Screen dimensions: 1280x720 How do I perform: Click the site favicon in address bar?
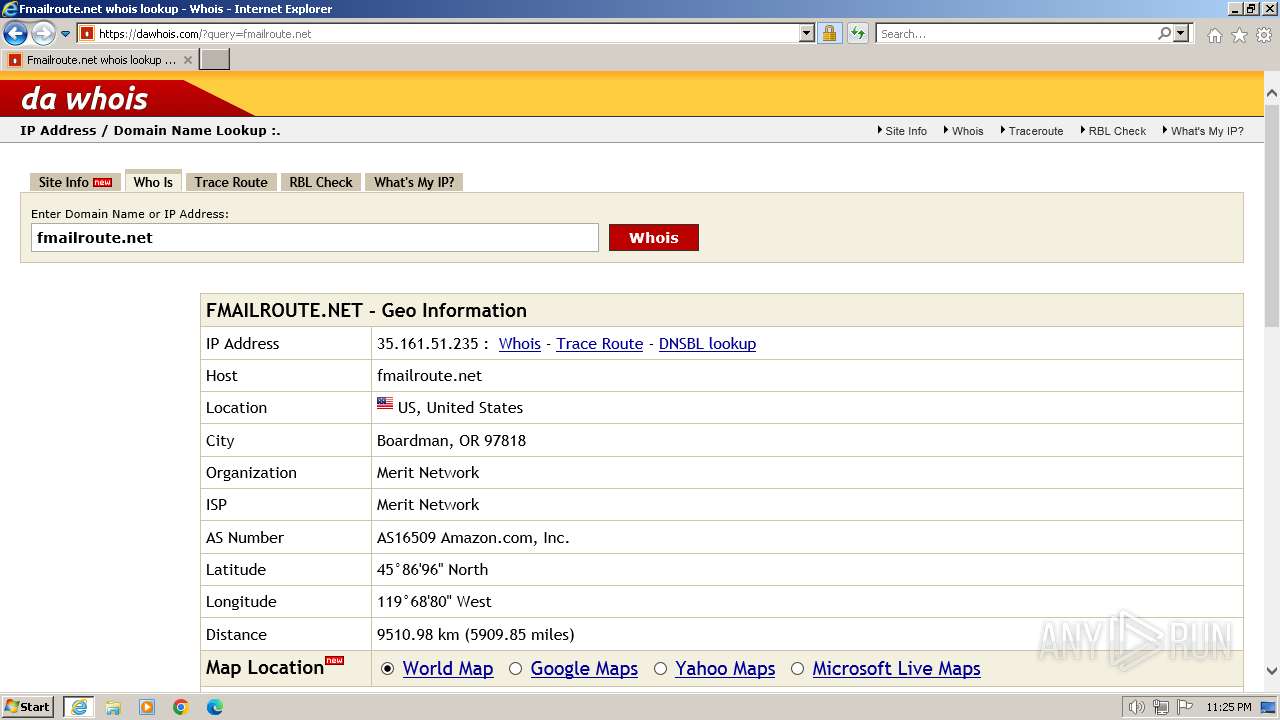click(87, 33)
